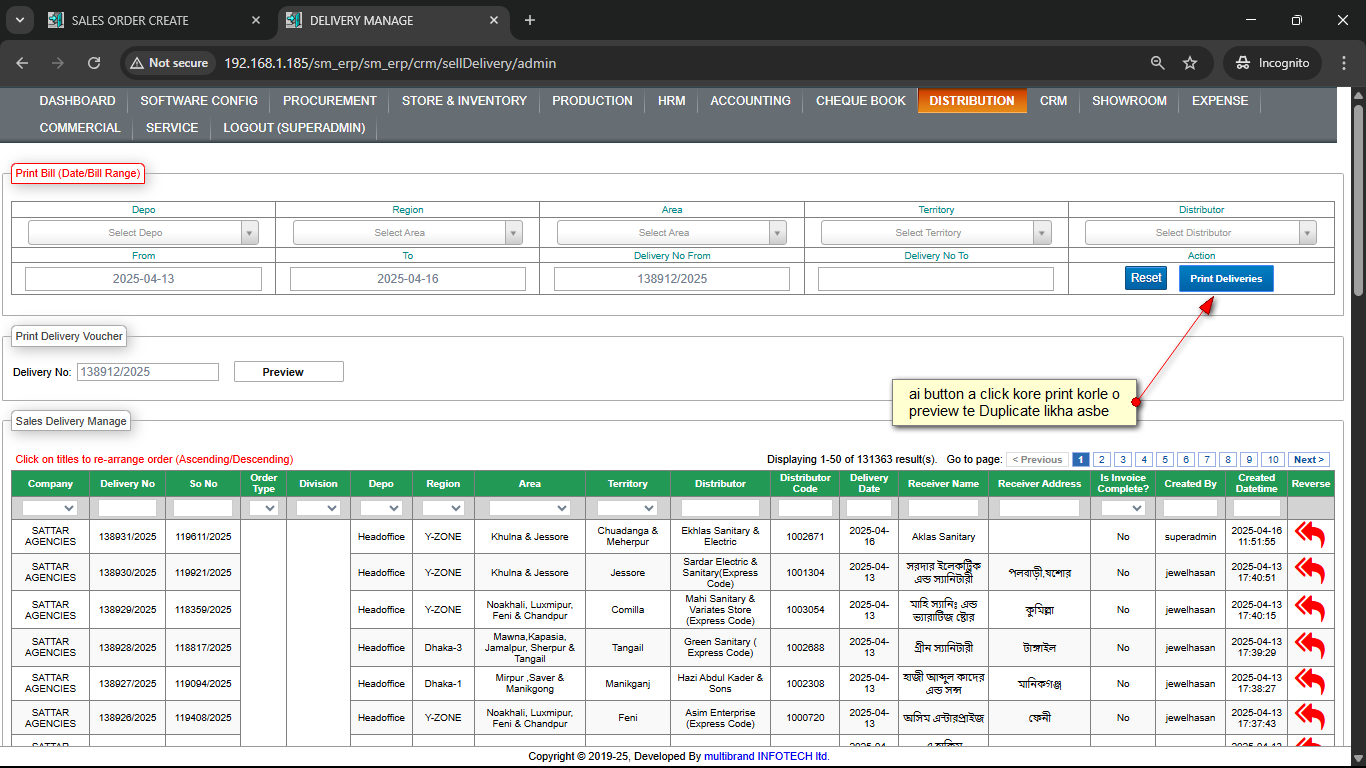Image resolution: width=1366 pixels, height=768 pixels.
Task: Open Chrome three-dot menu
Action: click(x=1343, y=63)
